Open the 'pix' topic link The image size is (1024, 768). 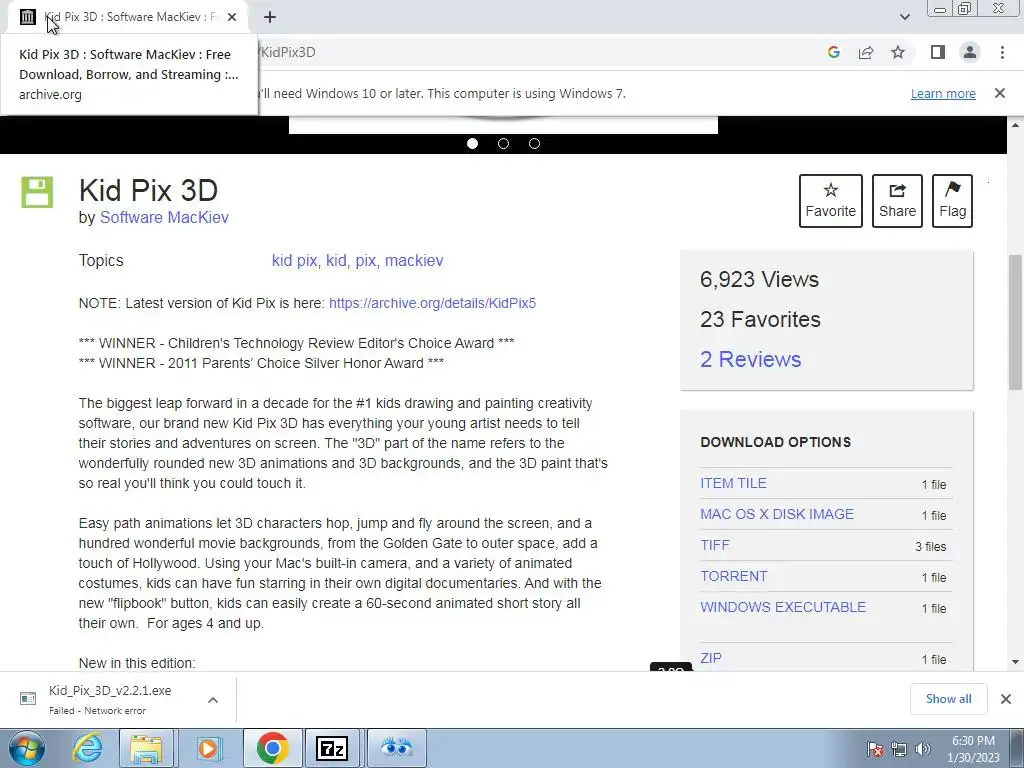(x=366, y=261)
